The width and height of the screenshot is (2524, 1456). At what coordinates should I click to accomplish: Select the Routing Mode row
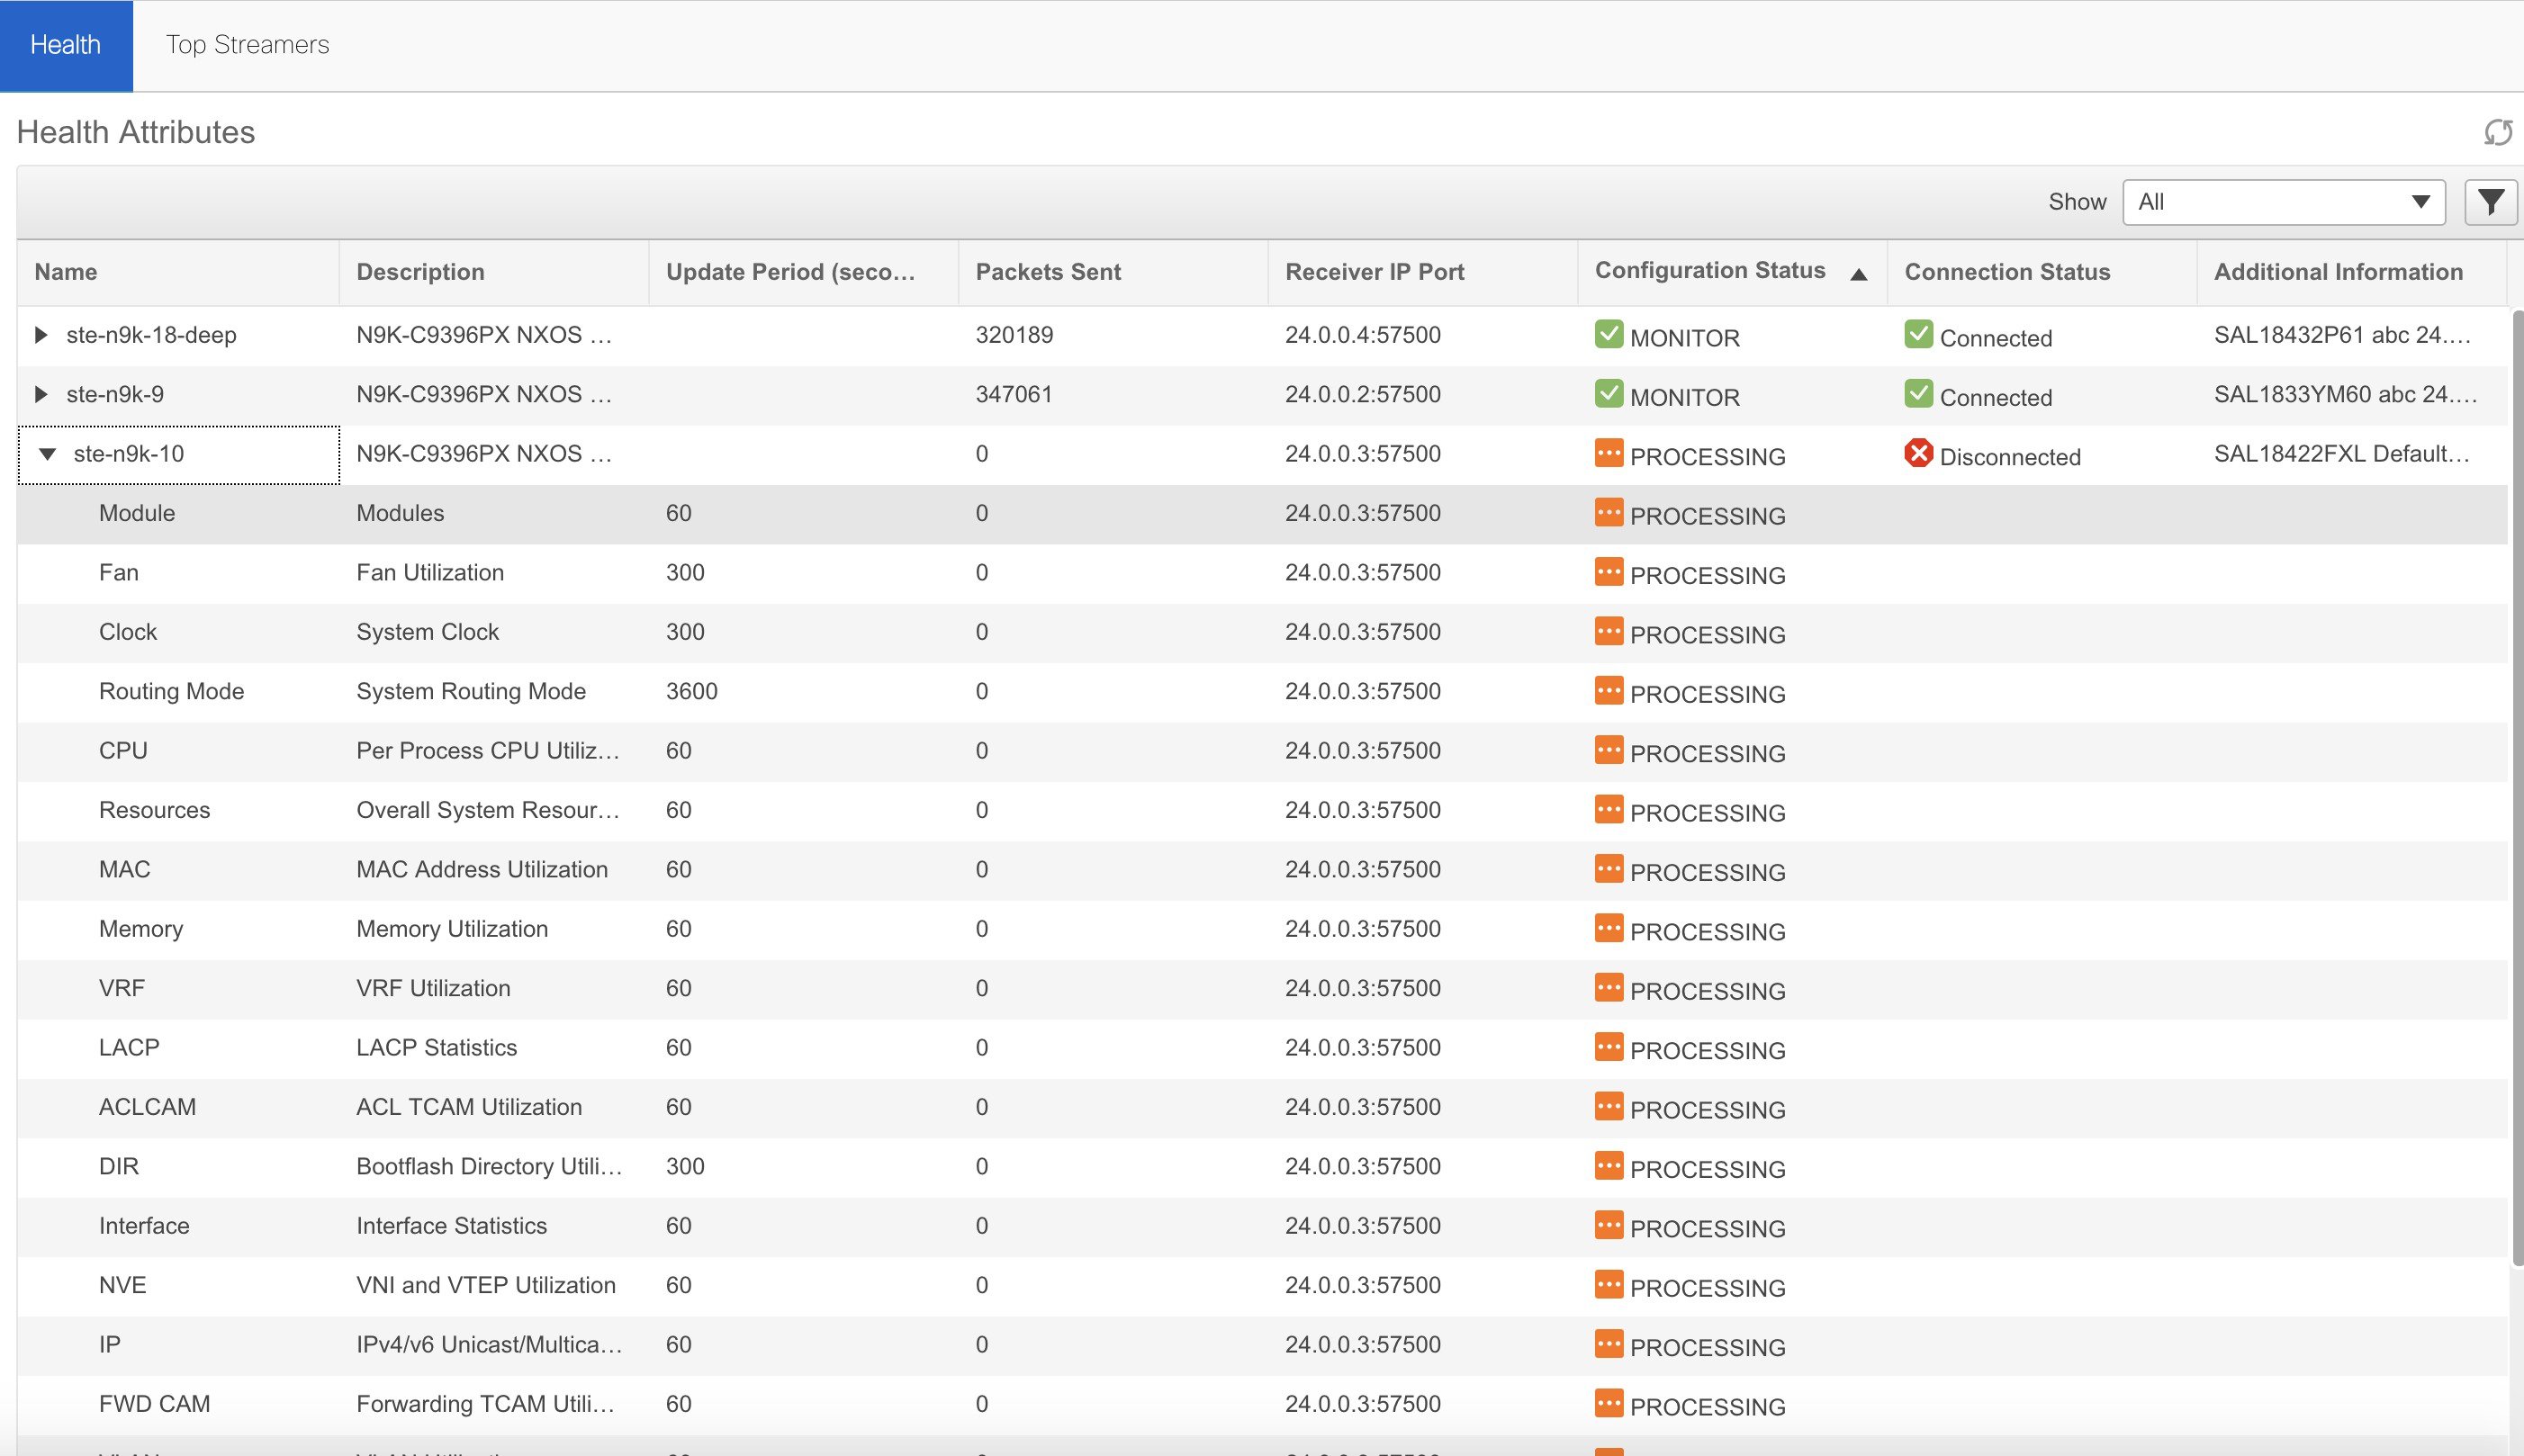click(171, 691)
